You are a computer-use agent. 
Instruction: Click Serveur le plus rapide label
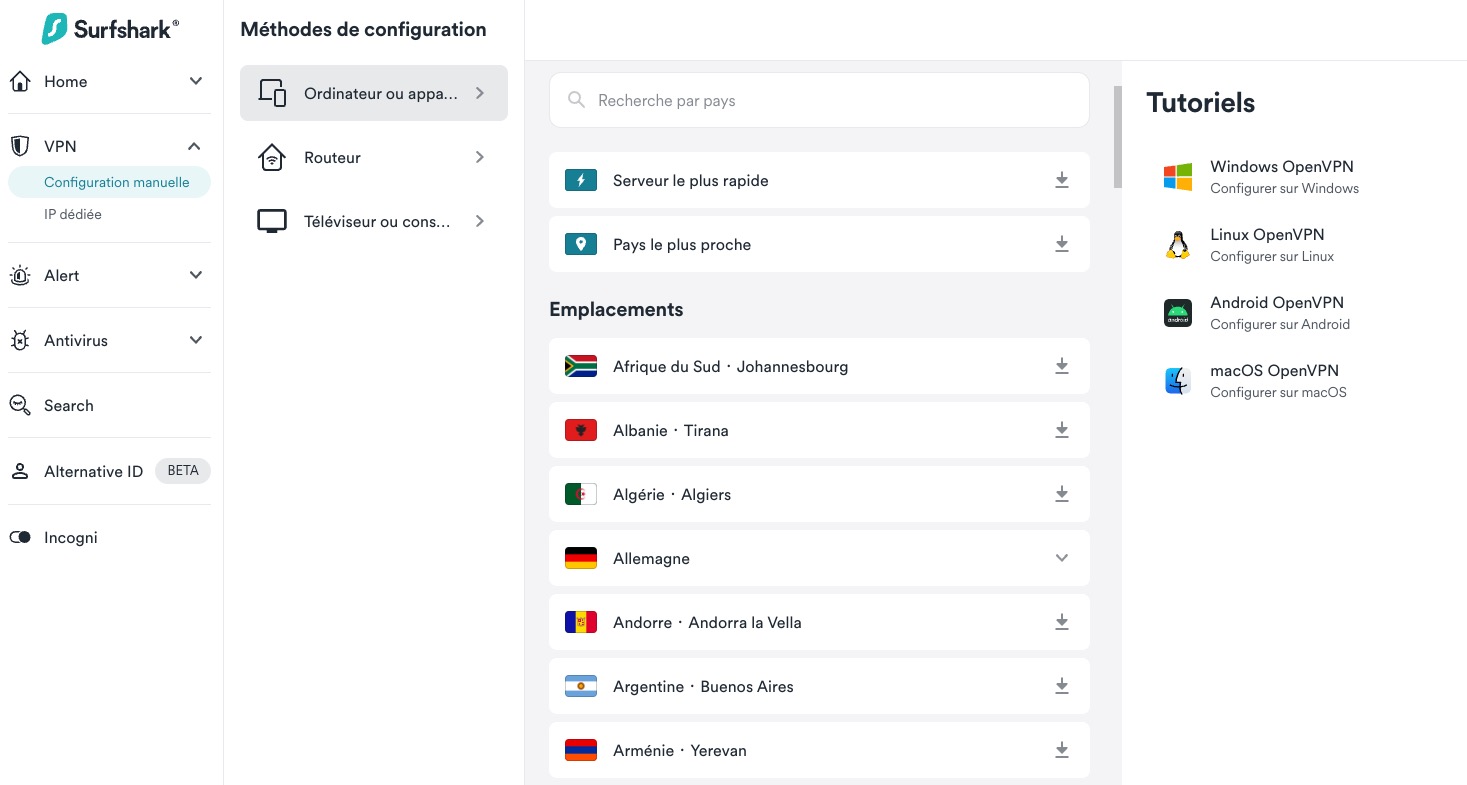[x=691, y=180]
